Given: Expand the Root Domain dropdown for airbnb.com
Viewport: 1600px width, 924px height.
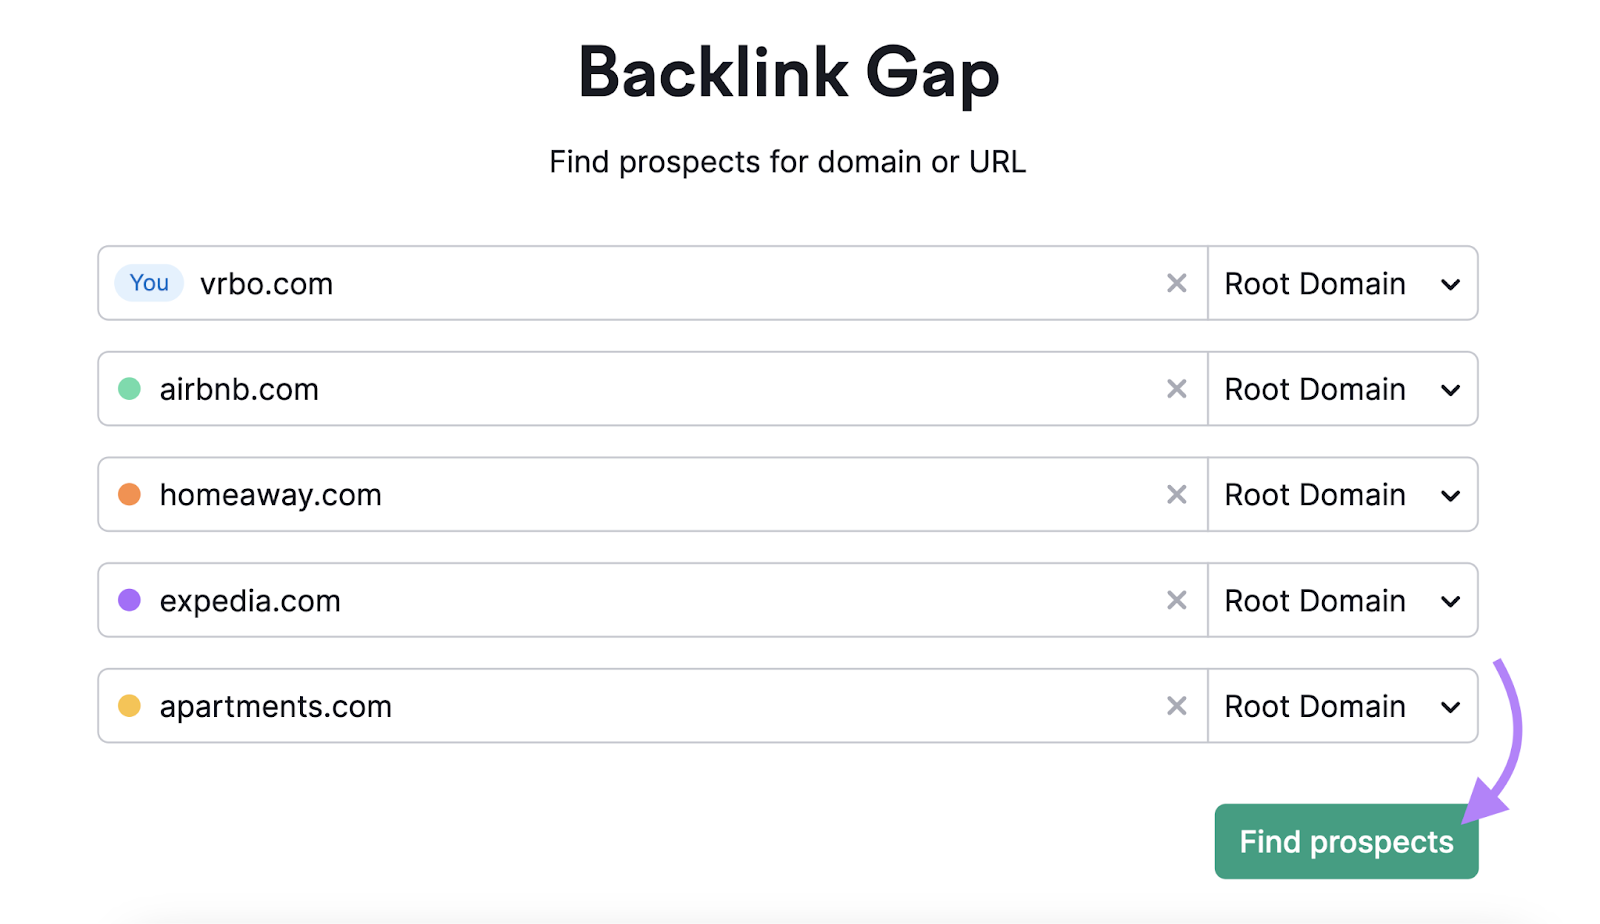Looking at the screenshot, I should [1343, 389].
